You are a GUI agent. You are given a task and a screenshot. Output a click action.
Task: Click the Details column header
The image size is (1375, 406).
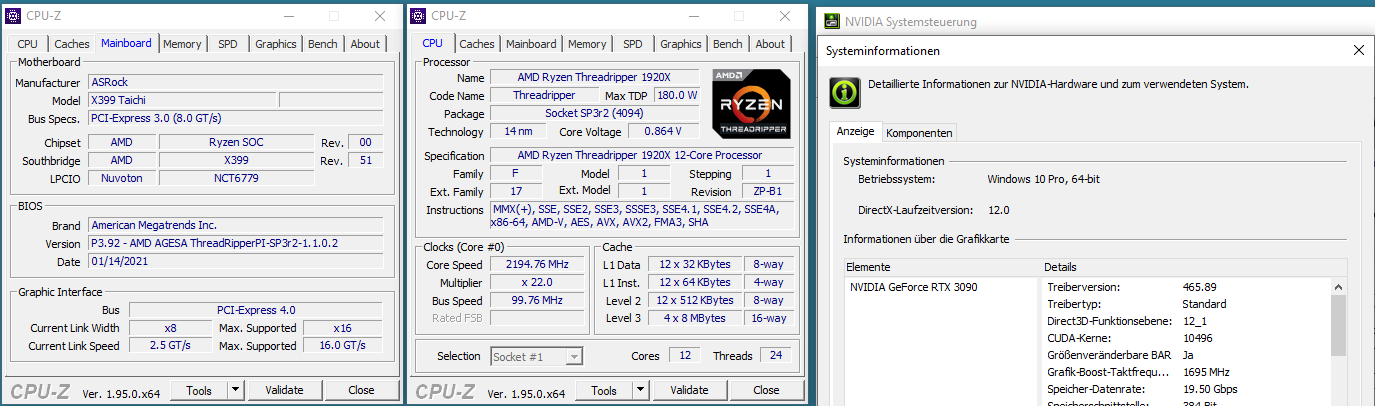(1193, 267)
